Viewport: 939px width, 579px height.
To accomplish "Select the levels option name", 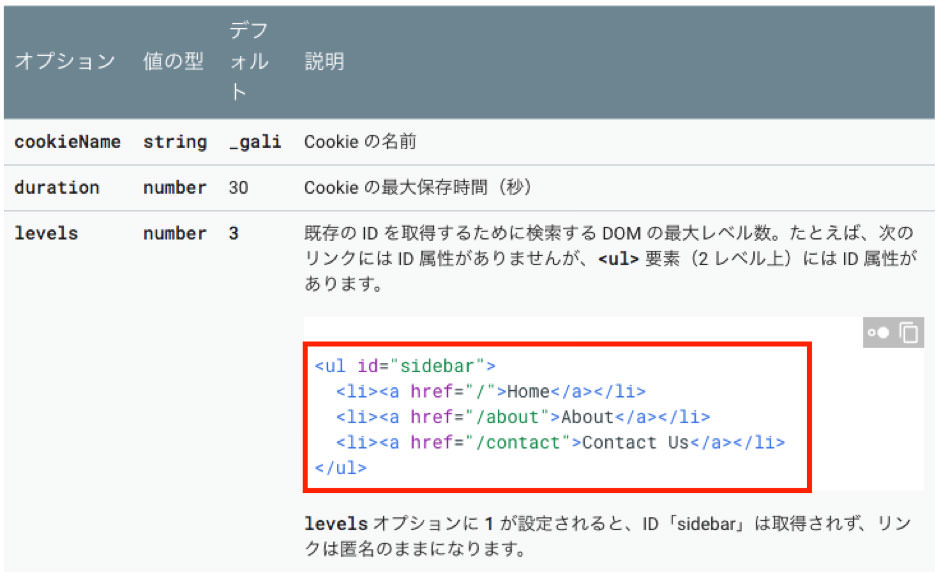I will coord(46,234).
